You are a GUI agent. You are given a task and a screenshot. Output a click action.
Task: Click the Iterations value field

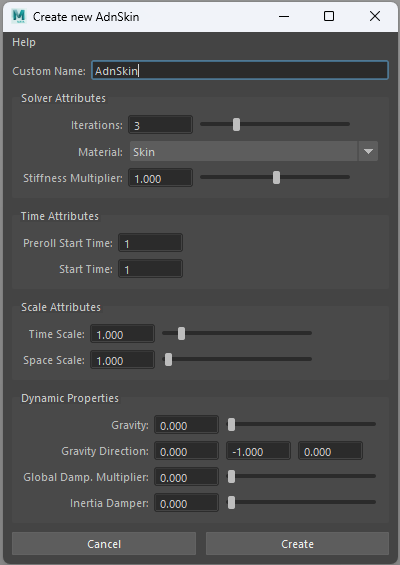click(161, 125)
